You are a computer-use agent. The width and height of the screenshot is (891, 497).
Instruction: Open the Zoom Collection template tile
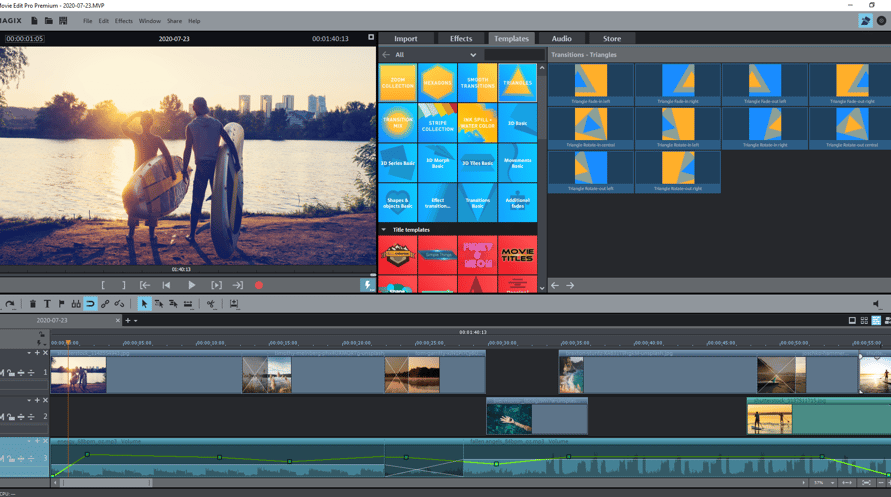(x=398, y=83)
